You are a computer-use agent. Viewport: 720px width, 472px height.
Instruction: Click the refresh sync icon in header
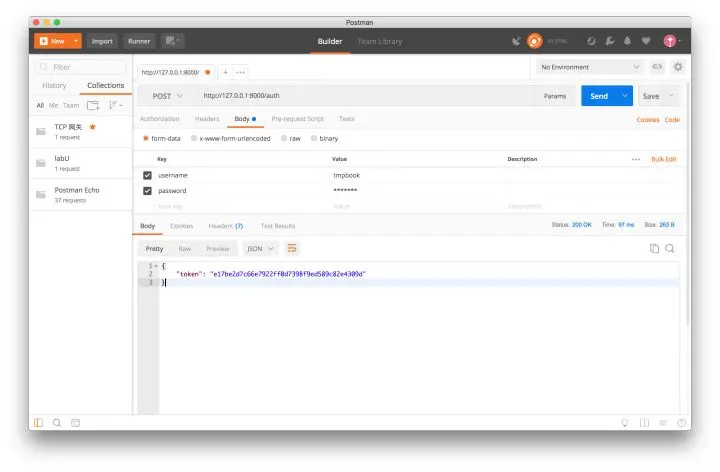click(x=591, y=41)
